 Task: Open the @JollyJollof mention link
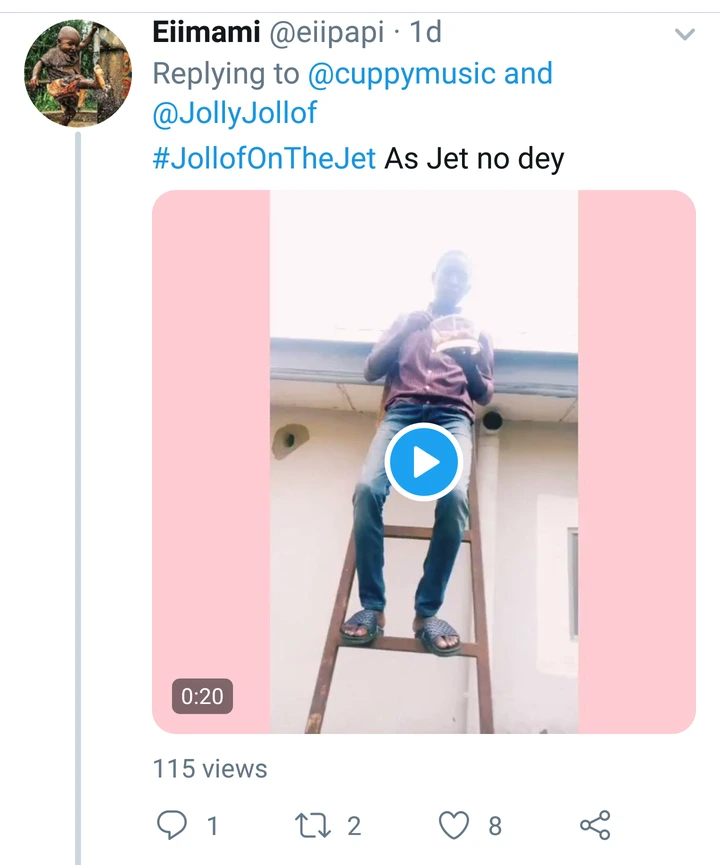[x=234, y=114]
